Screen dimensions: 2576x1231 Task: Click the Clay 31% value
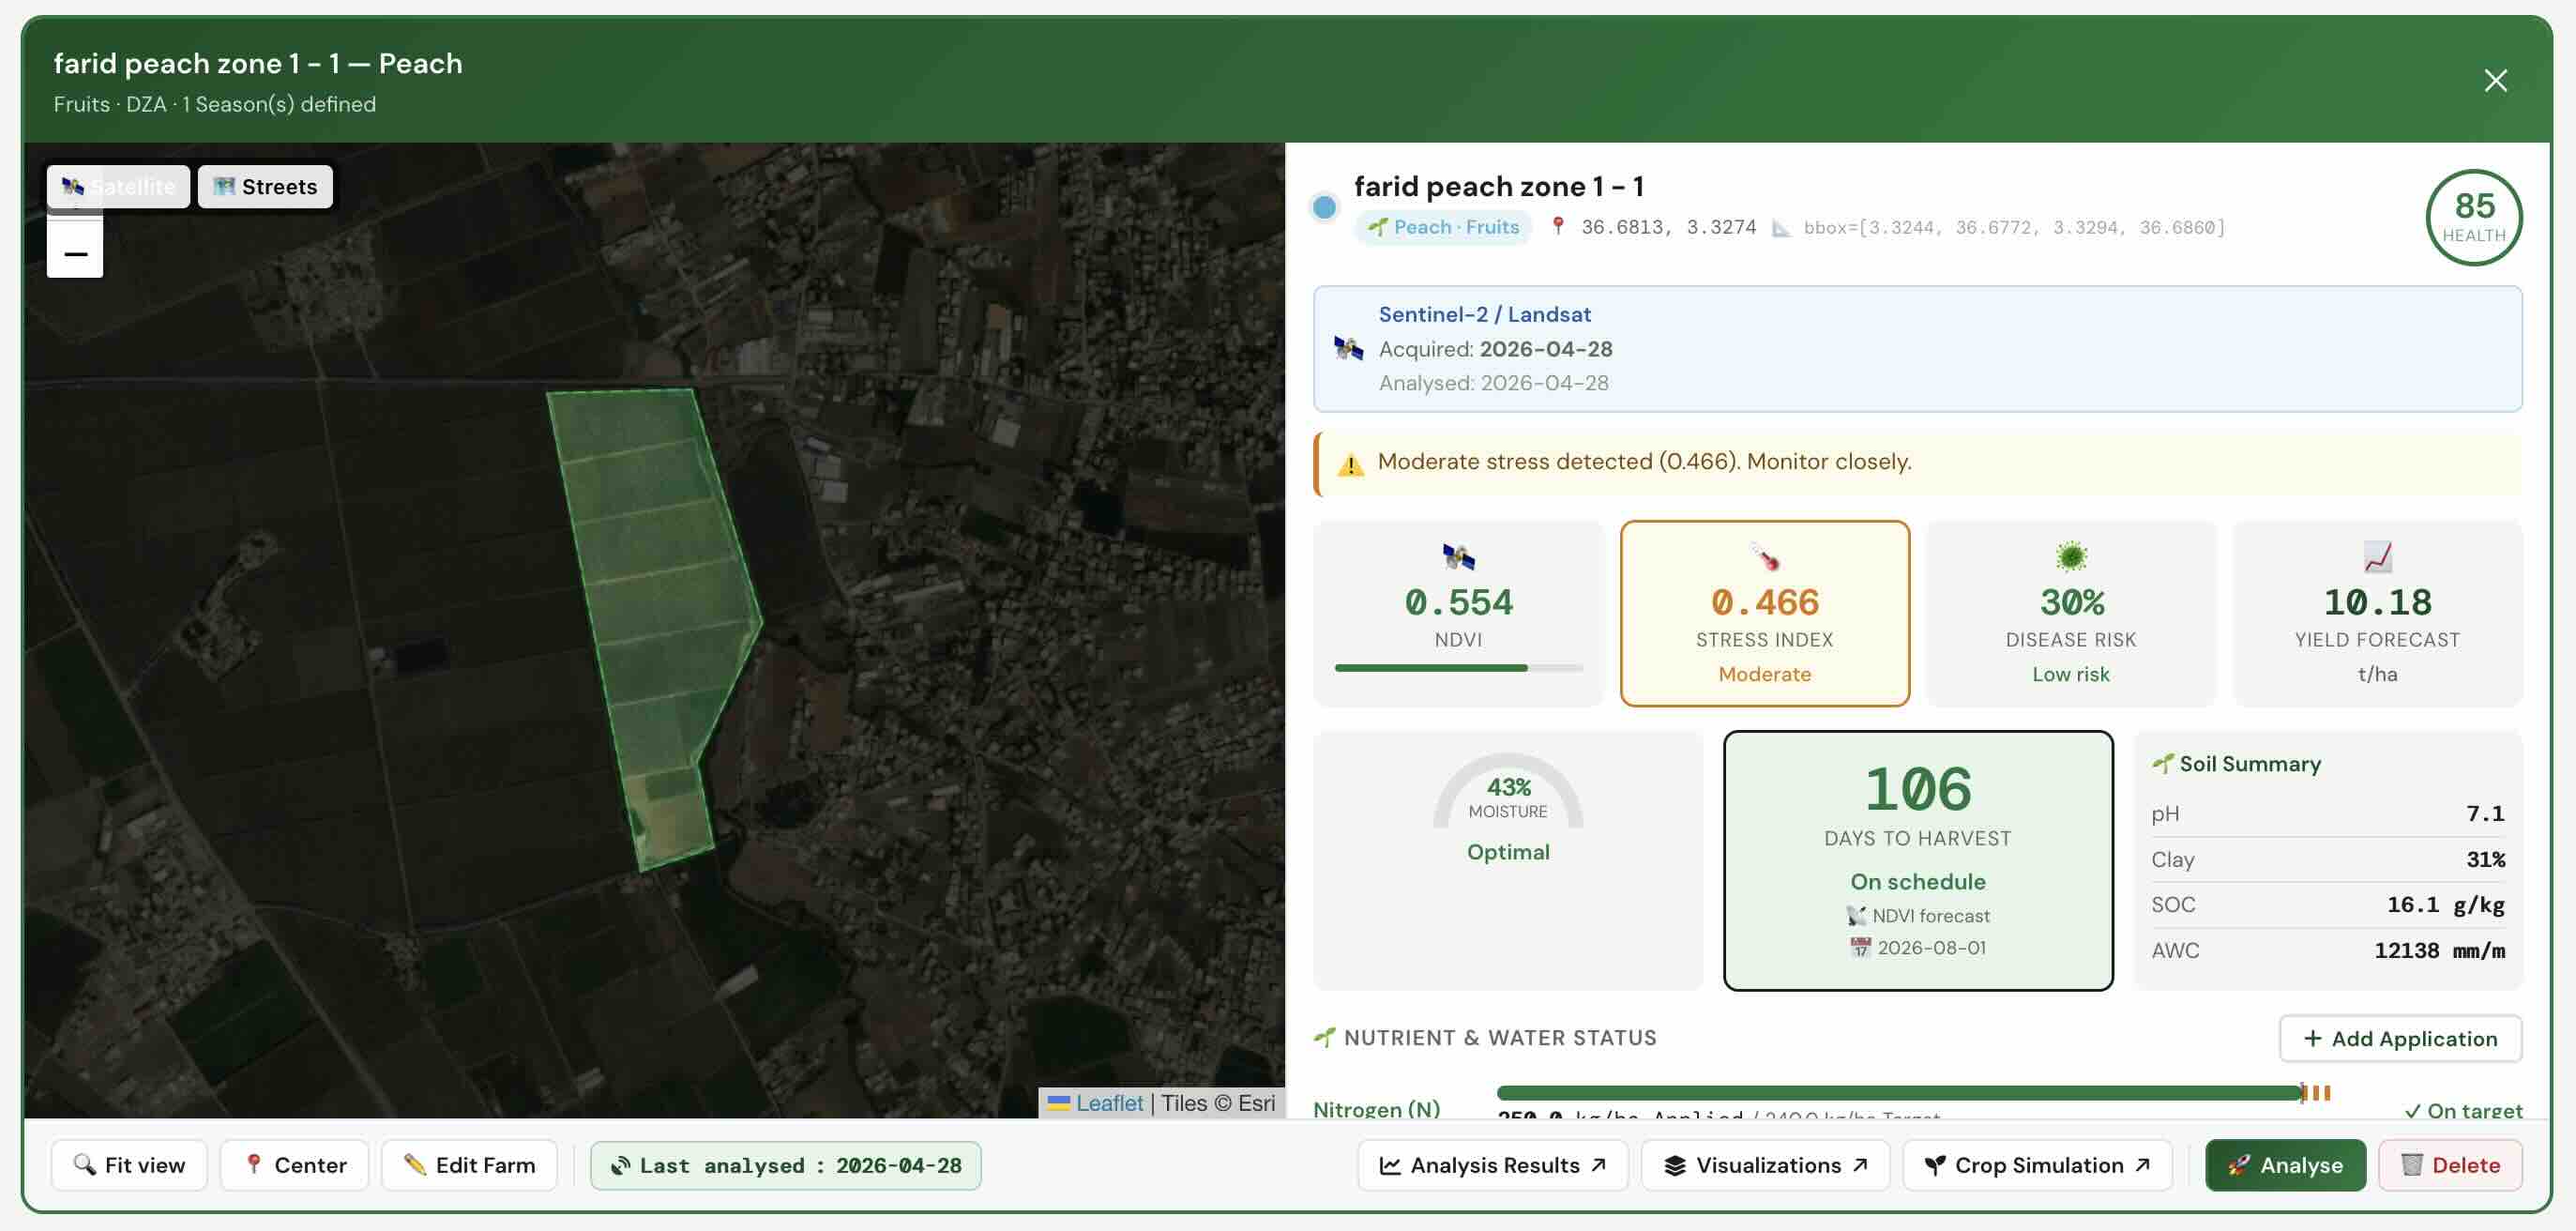(2485, 859)
